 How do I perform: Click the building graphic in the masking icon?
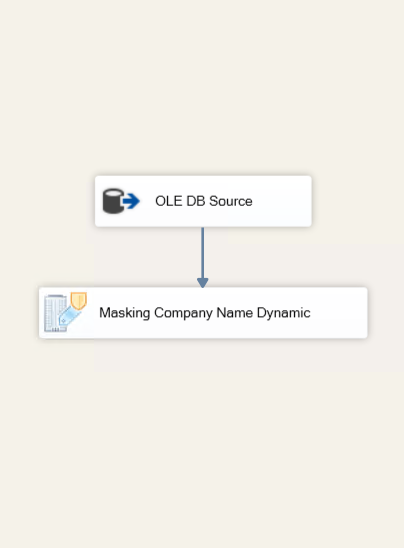54,313
